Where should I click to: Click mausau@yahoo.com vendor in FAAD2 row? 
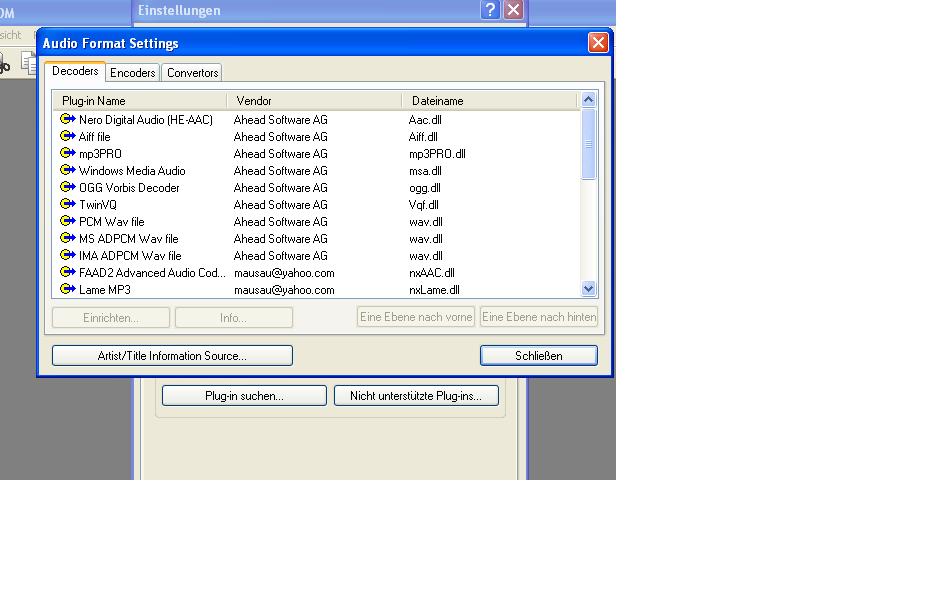[284, 272]
